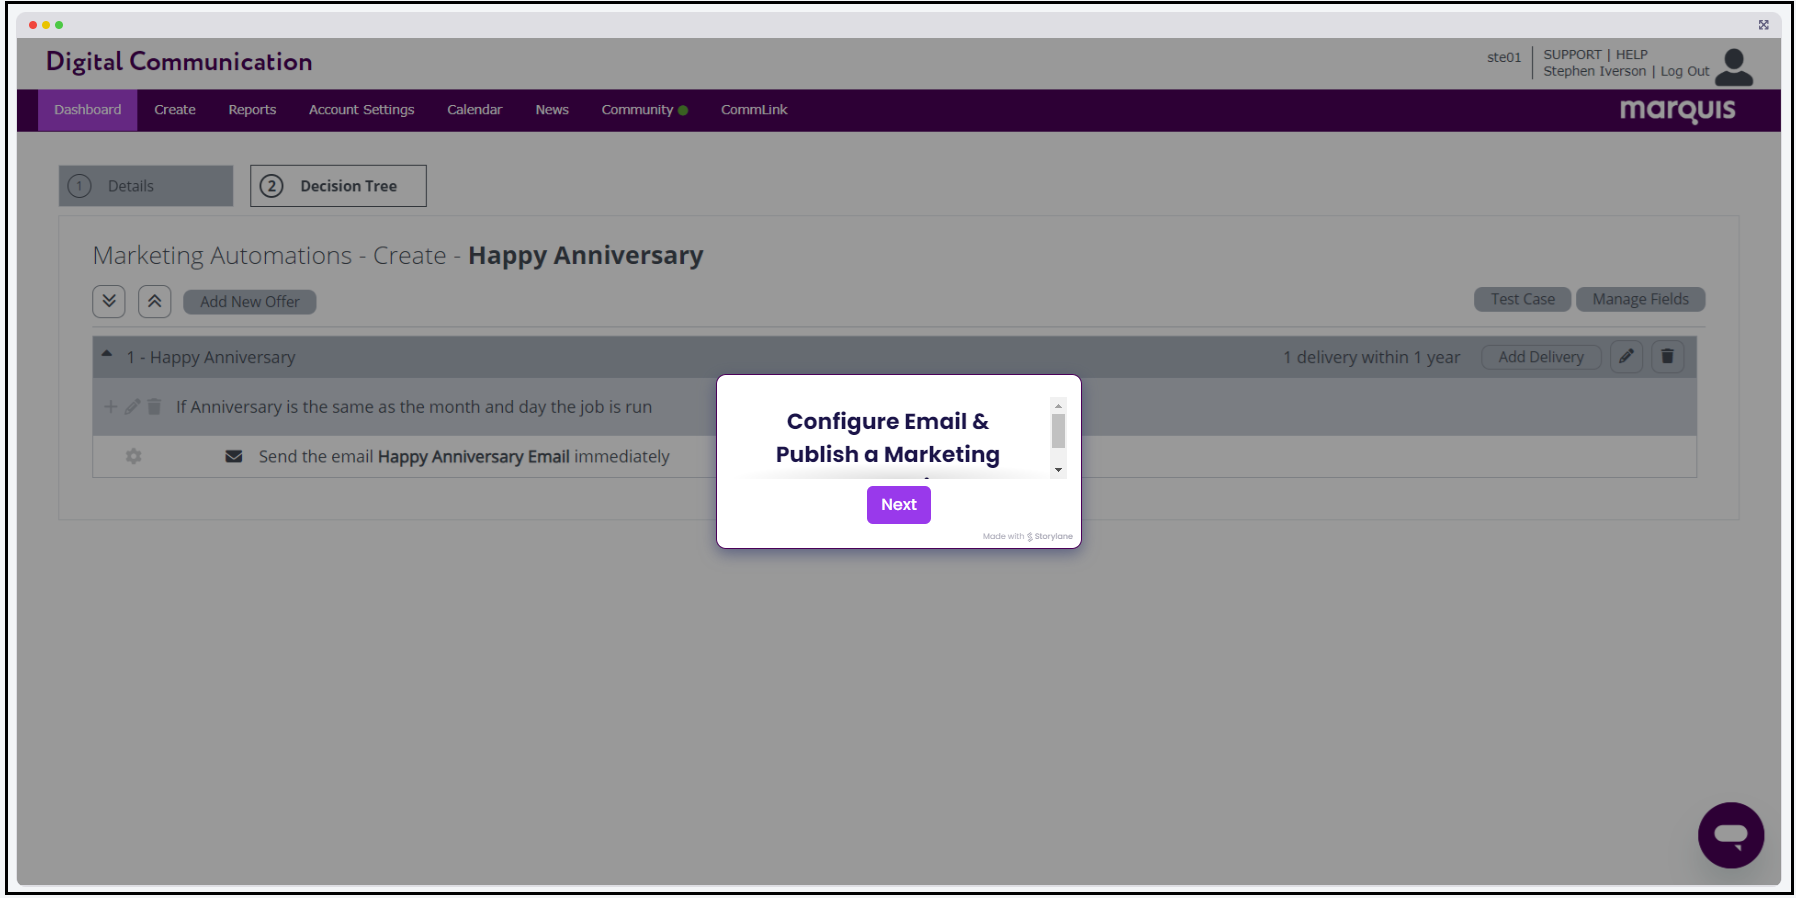The image size is (1796, 898).
Task: Click the small trash icon on condition row
Action: [154, 407]
